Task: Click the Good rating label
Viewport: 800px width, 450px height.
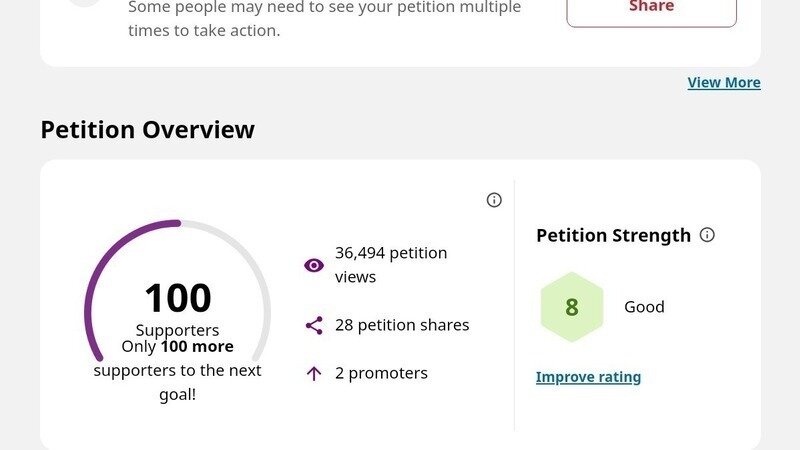Action: (x=644, y=307)
